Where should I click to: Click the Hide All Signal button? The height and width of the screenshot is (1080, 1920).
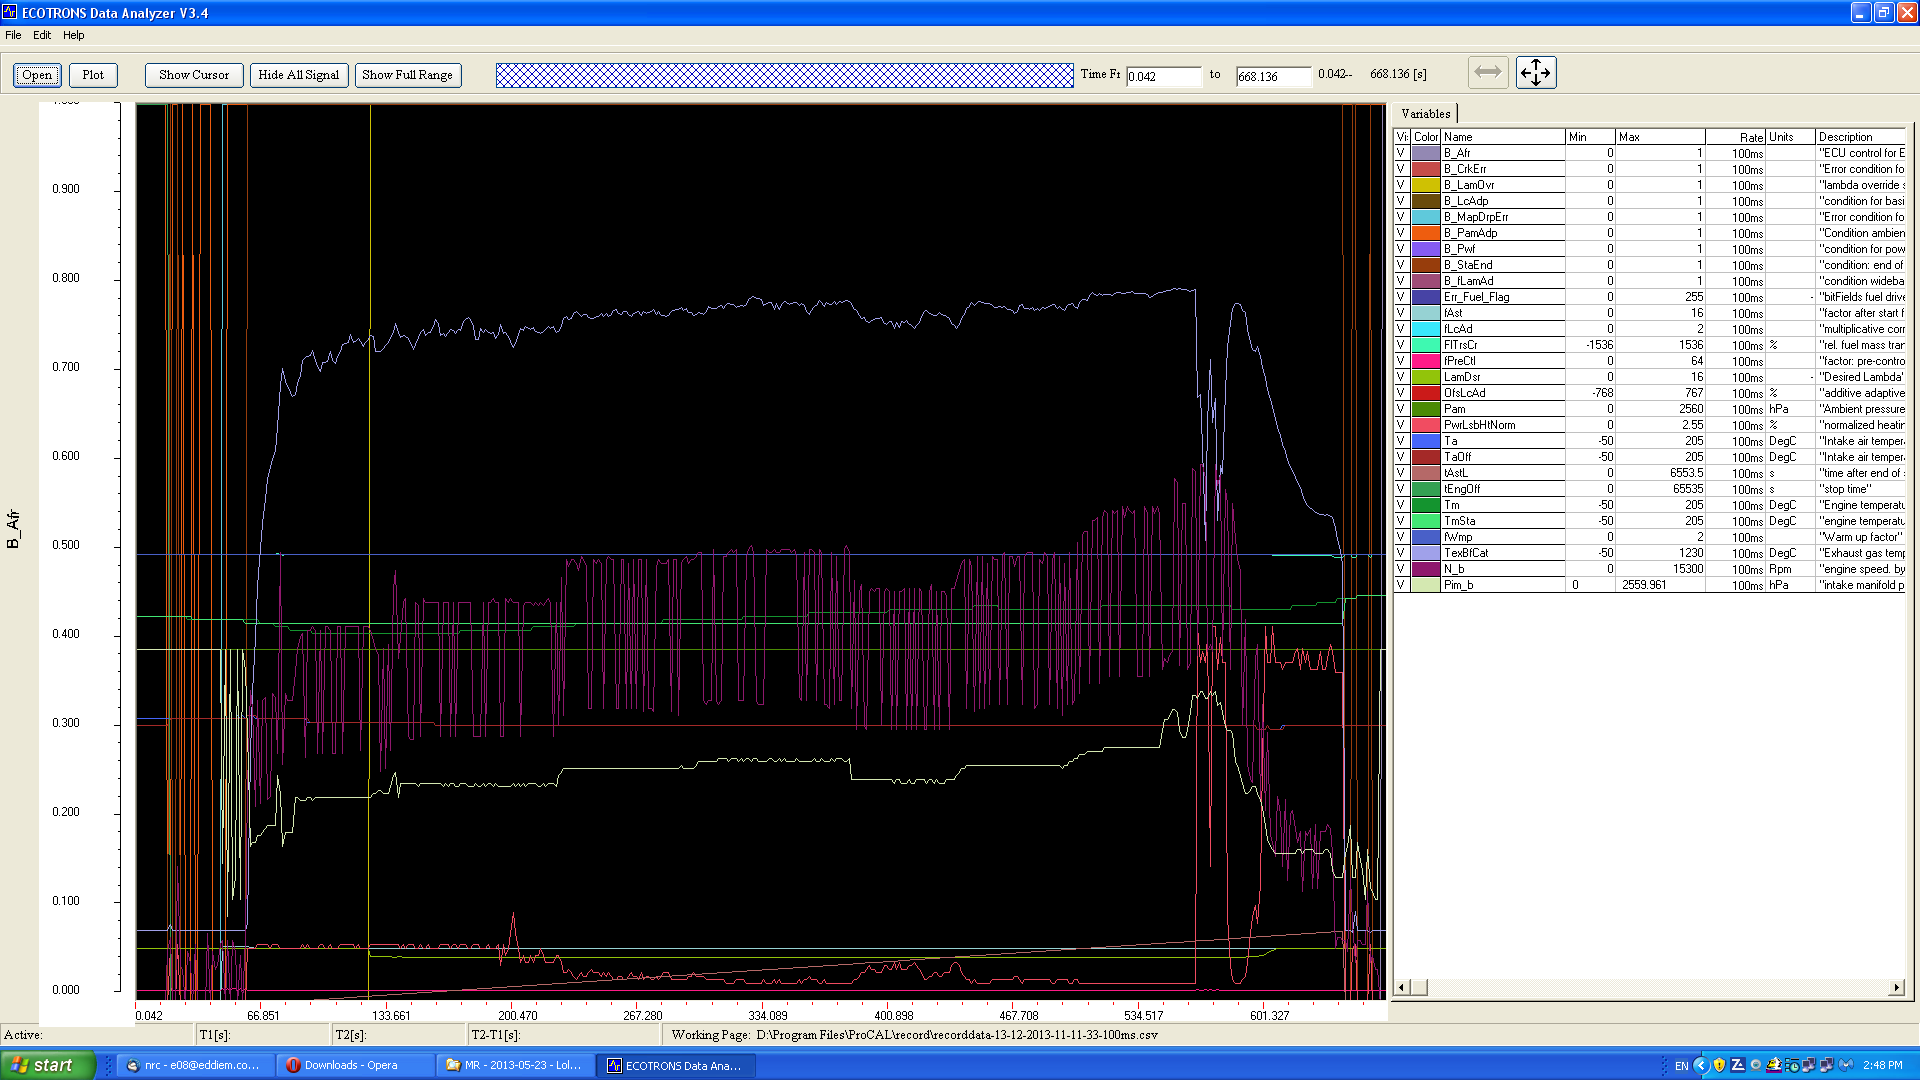(x=298, y=75)
